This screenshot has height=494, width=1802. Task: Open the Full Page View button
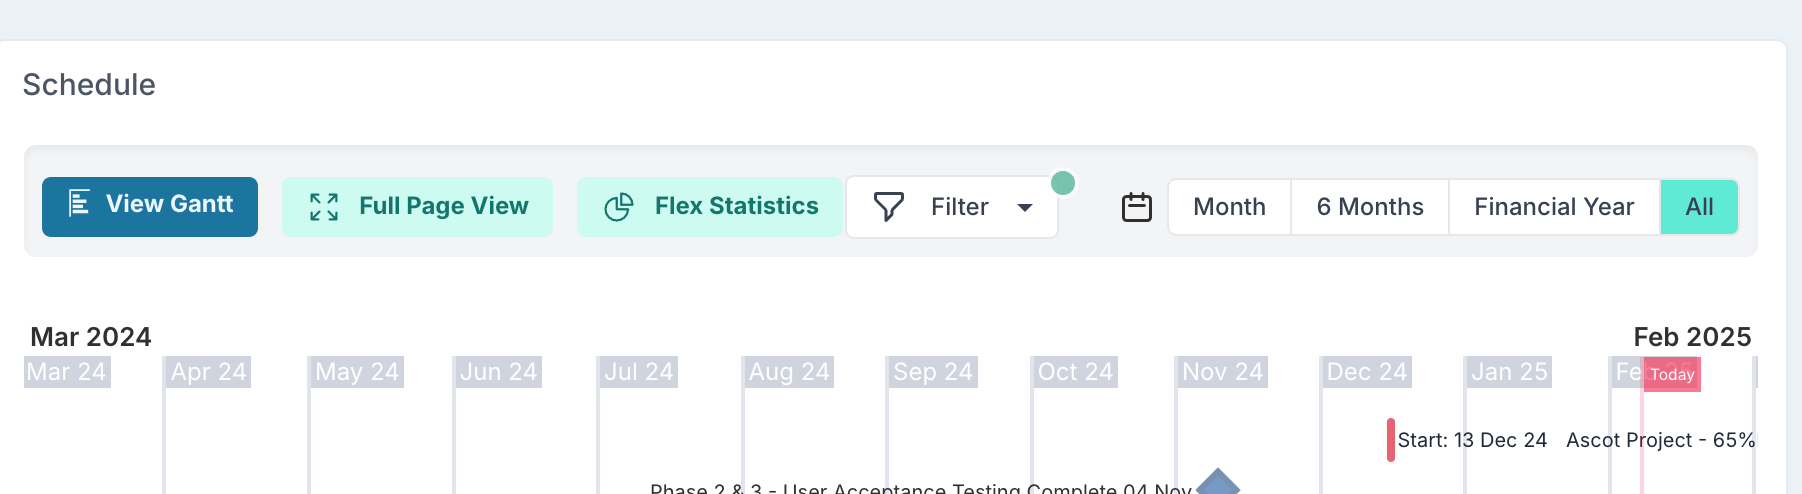pos(417,207)
